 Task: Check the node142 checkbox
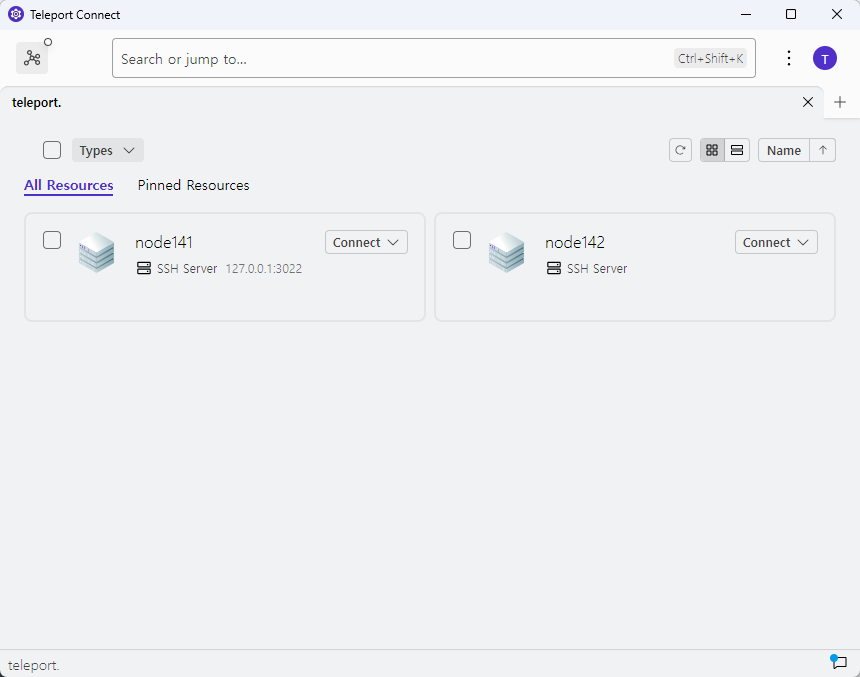462,240
